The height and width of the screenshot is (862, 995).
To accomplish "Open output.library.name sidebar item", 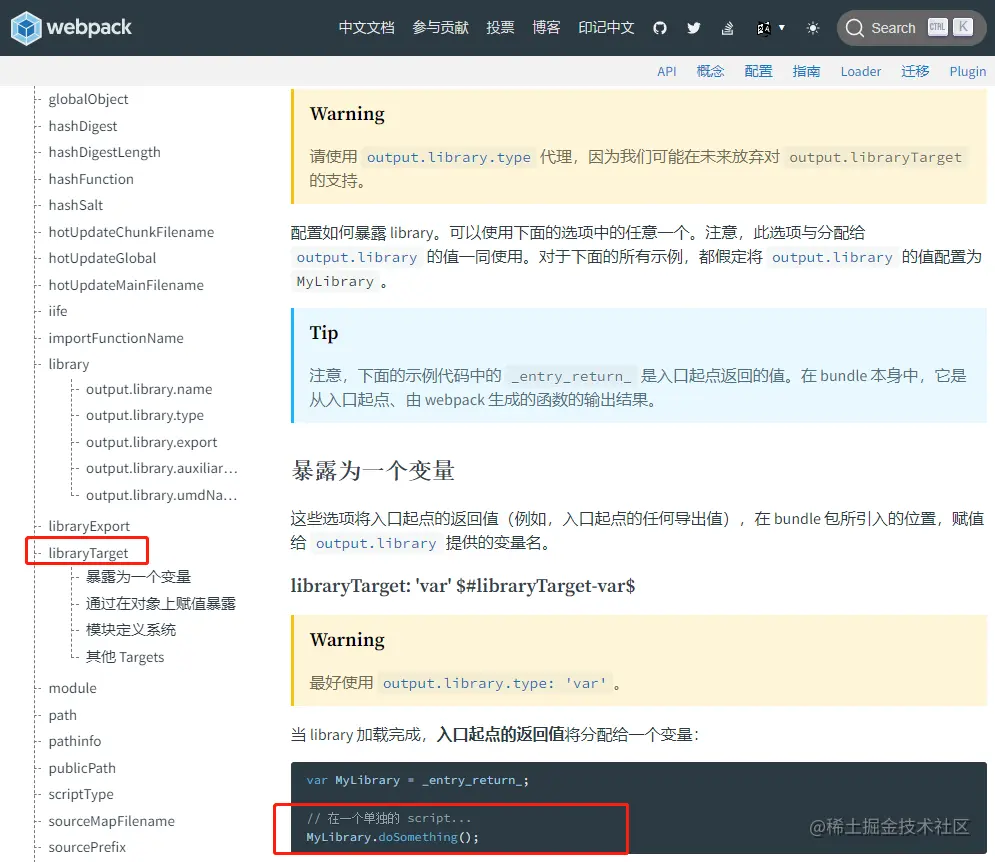I will pyautogui.click(x=149, y=389).
